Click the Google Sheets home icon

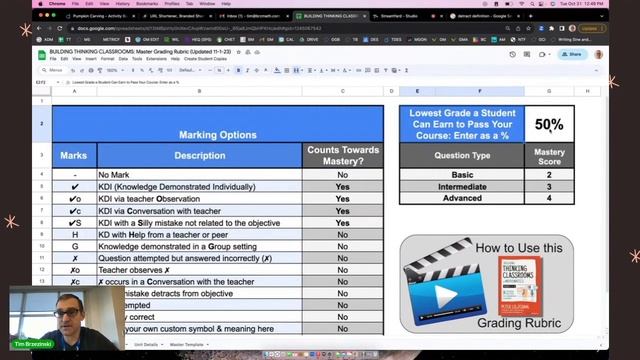click(42, 55)
